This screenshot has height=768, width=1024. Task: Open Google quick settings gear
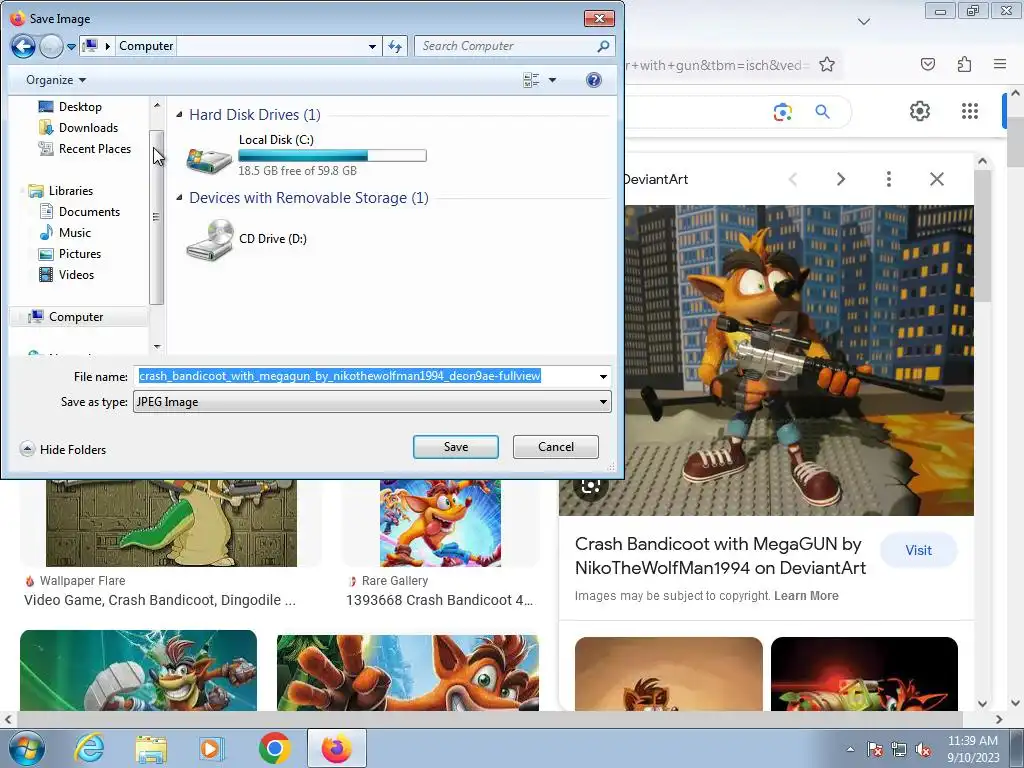[x=920, y=111]
